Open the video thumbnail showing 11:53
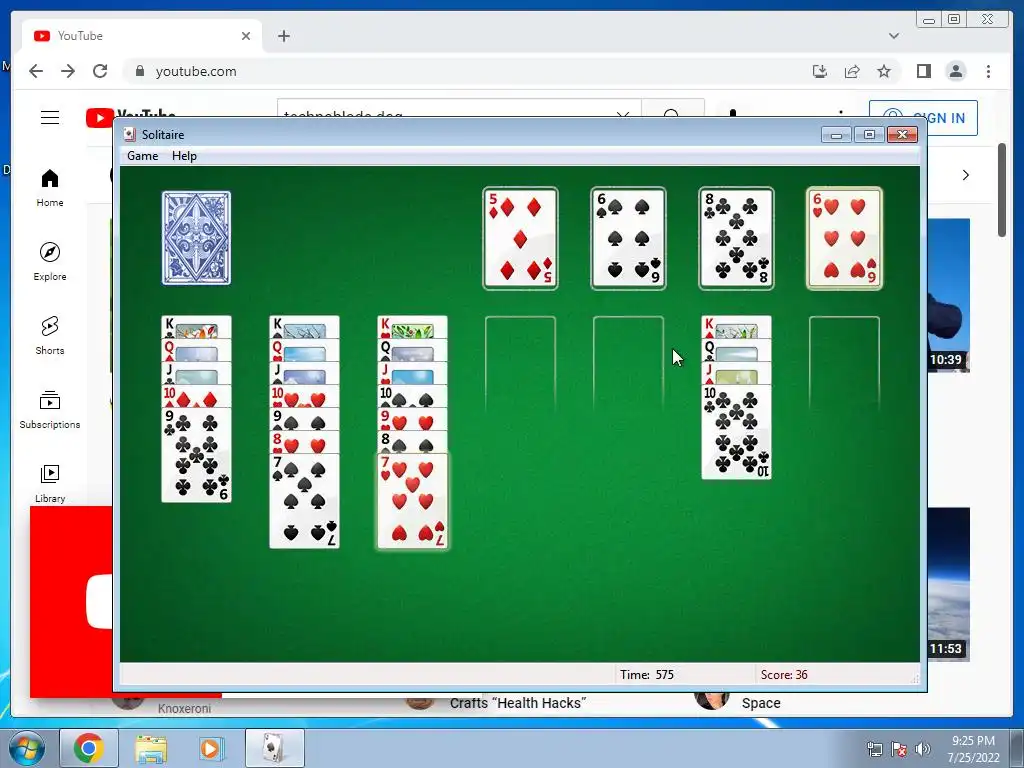Image resolution: width=1024 pixels, height=768 pixels. [948, 584]
